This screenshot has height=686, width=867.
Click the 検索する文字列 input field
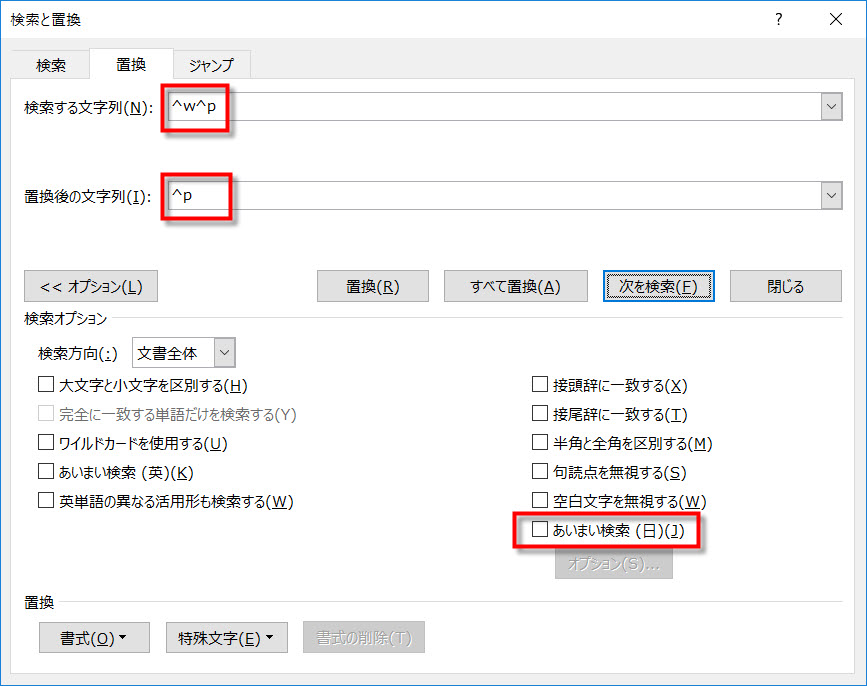pyautogui.click(x=520, y=107)
